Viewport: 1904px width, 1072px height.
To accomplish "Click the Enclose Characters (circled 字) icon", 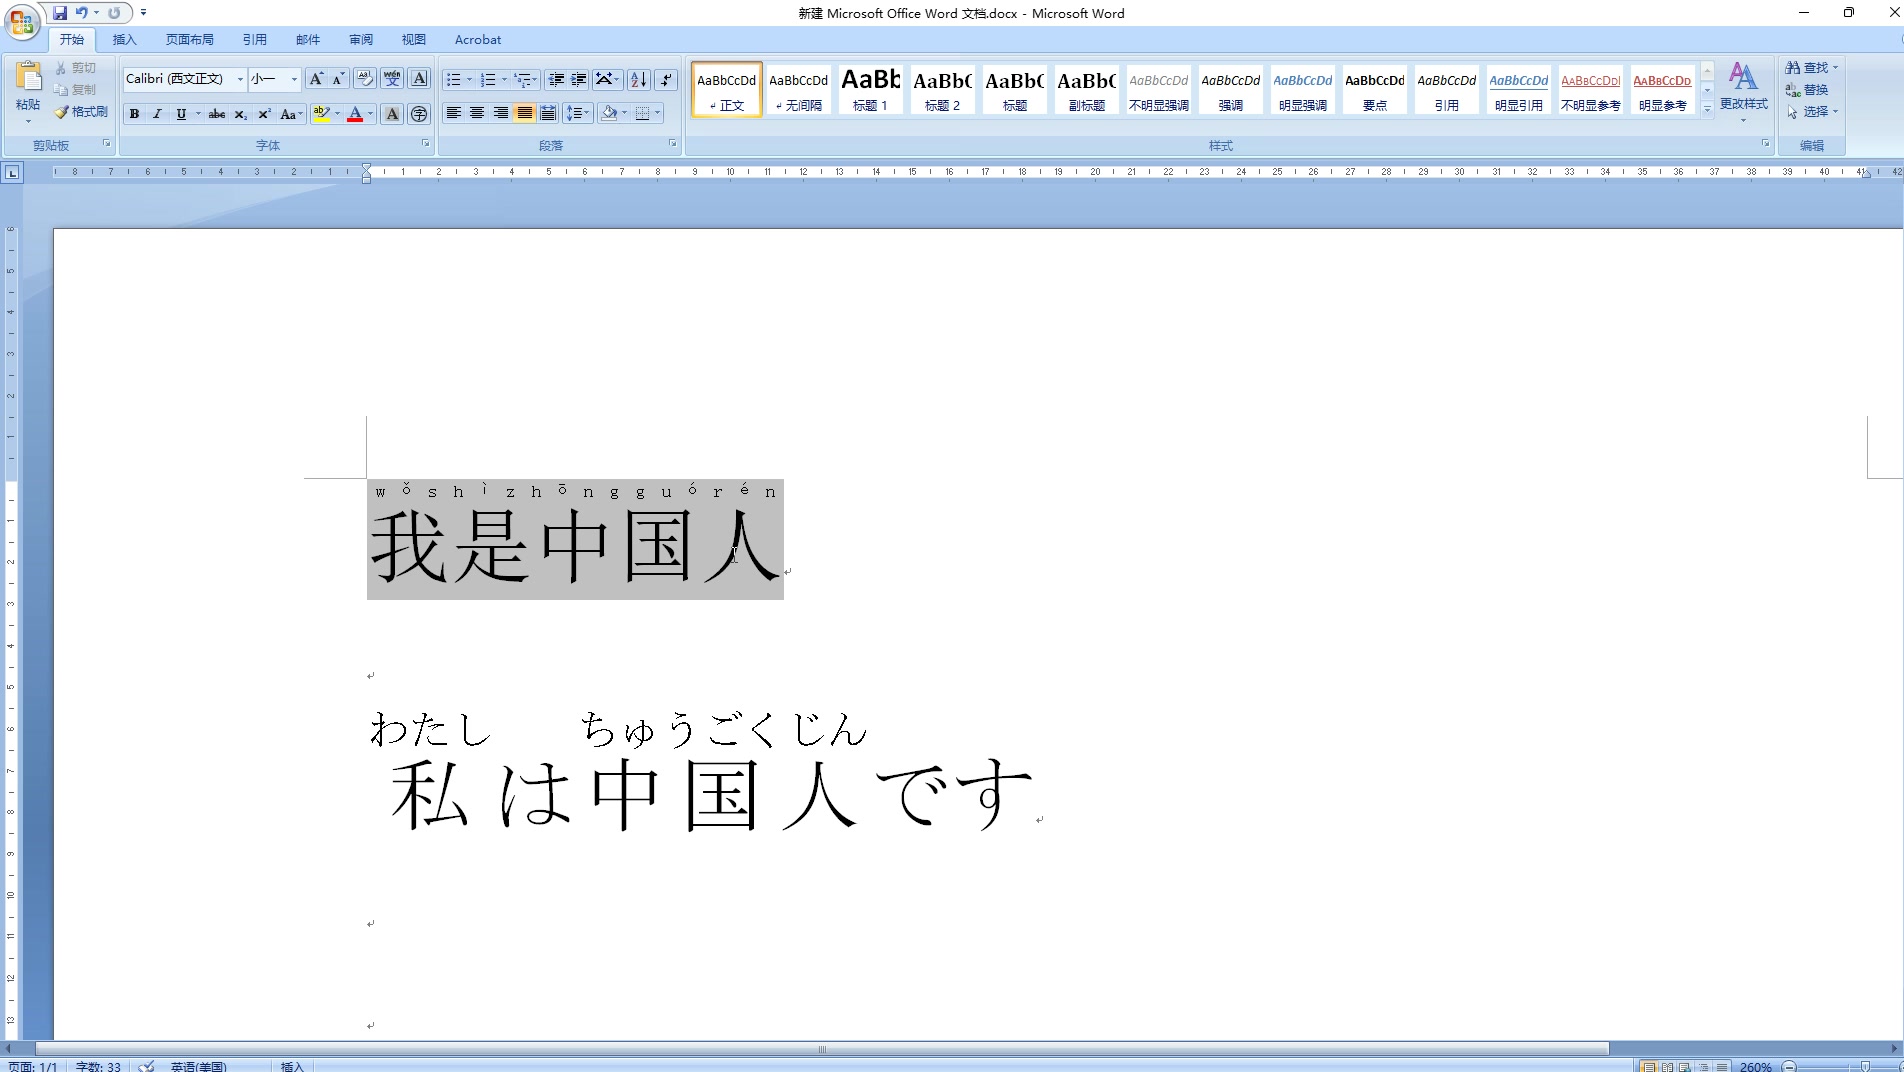I will coord(419,114).
